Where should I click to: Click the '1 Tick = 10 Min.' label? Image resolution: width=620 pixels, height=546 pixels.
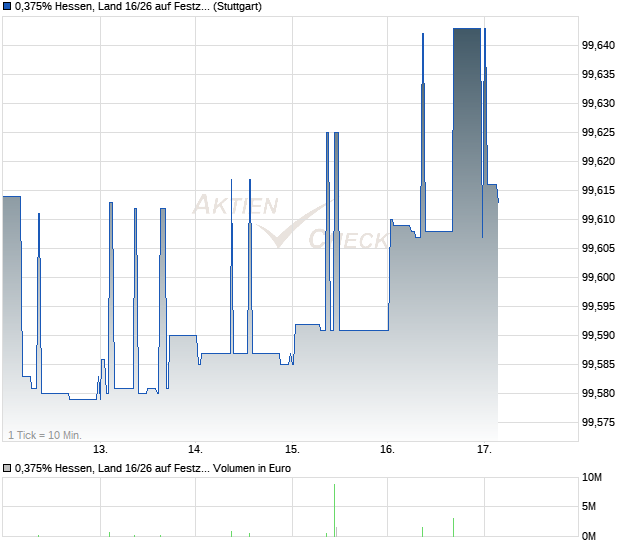45,435
